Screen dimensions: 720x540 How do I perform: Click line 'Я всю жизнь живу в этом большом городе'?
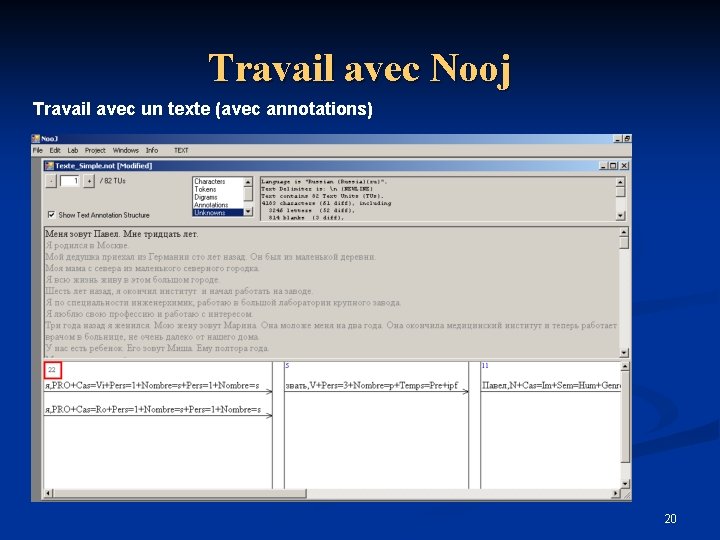[x=133, y=280]
